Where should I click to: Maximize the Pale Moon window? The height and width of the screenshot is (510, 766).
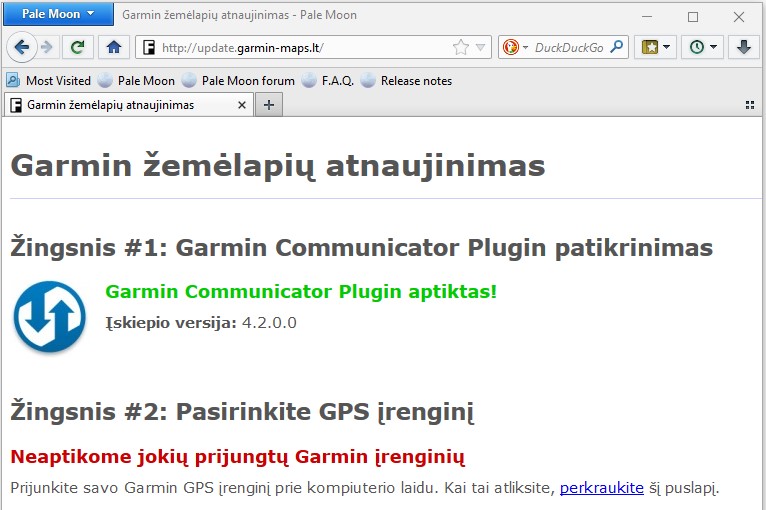(693, 17)
